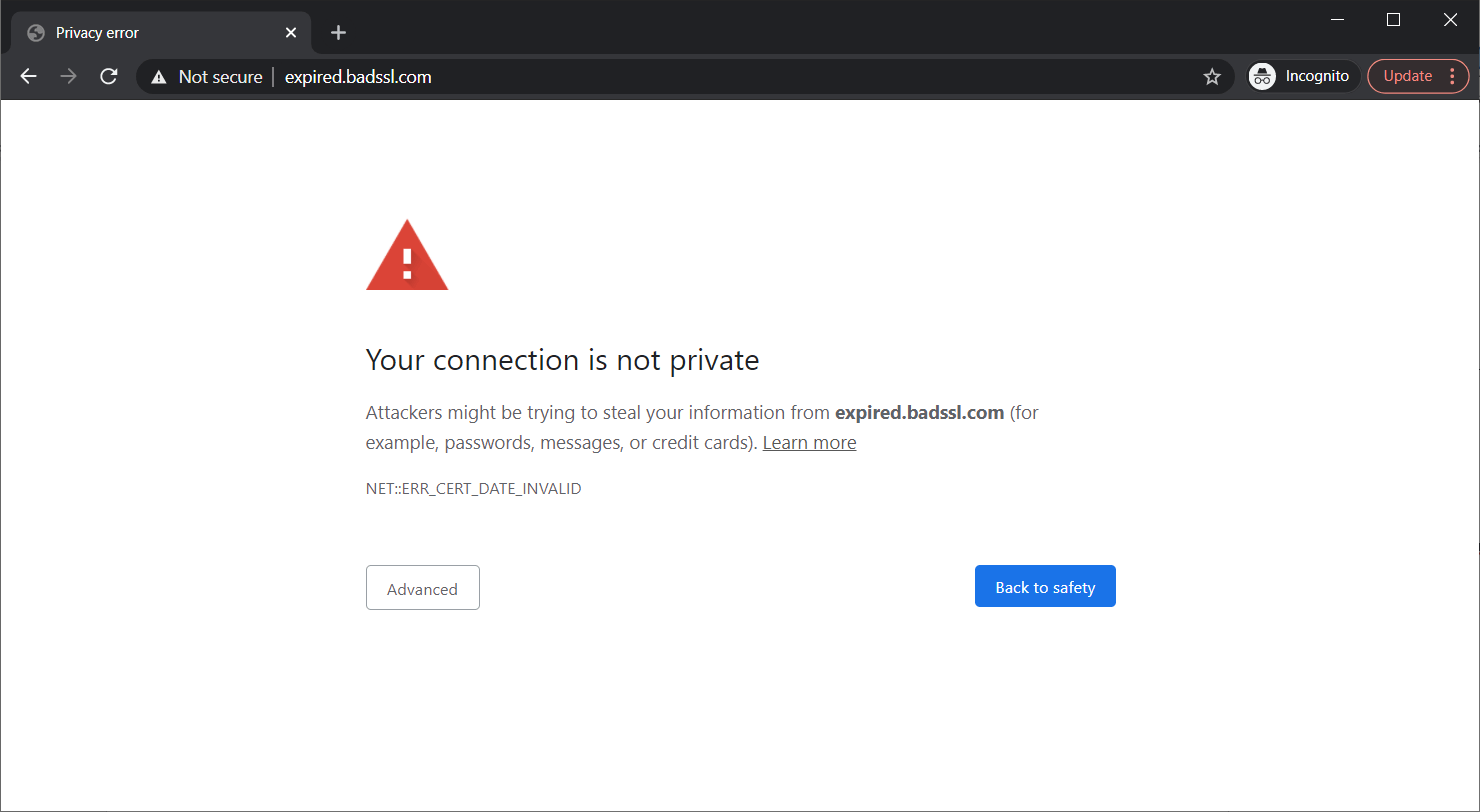Click the NET::ERR_CERT_DATE_INVALID error code
Viewport: 1480px width, 812px height.
coord(474,489)
